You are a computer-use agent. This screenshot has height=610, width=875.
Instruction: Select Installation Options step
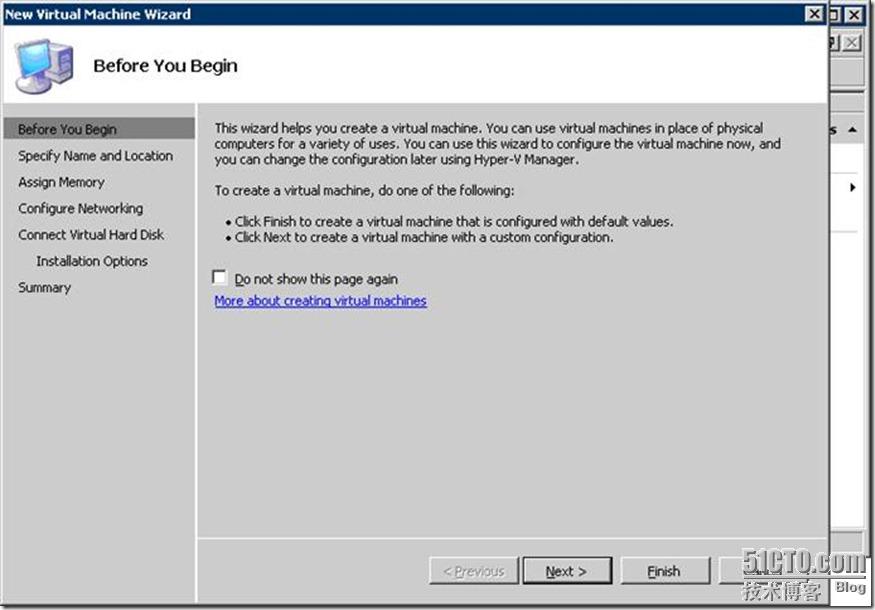coord(92,261)
